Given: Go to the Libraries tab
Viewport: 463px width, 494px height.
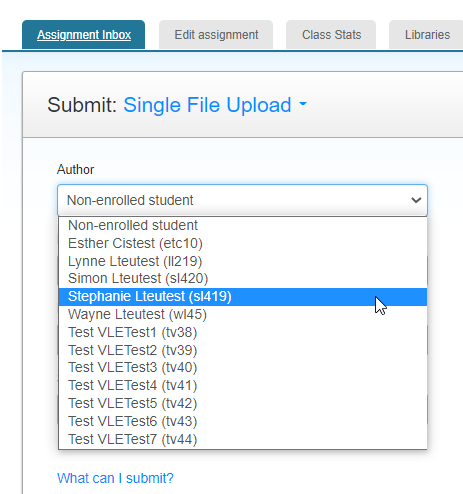Looking at the screenshot, I should coord(426,35).
